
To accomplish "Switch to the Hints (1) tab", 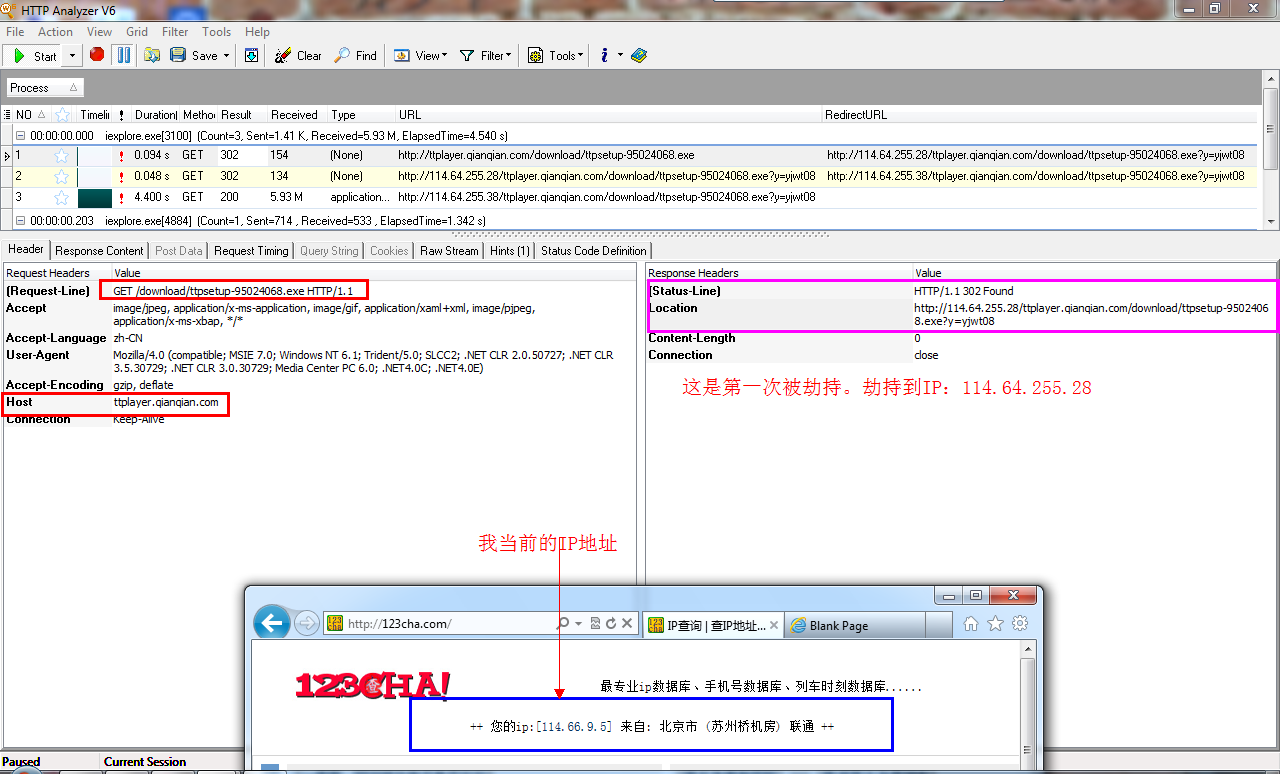I will 510,251.
